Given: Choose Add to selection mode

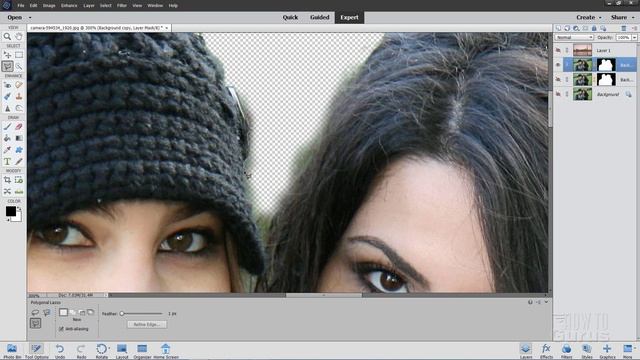Looking at the screenshot, I should pos(73,312).
